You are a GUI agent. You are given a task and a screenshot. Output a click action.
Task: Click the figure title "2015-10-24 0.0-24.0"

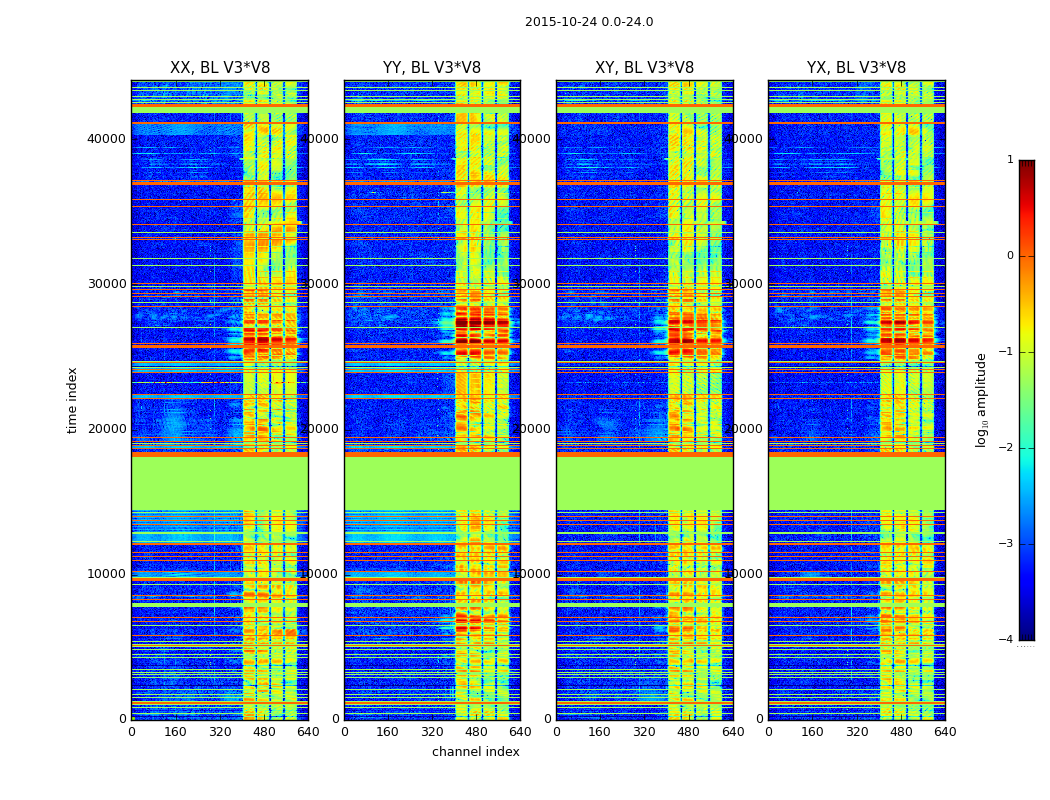pos(588,22)
